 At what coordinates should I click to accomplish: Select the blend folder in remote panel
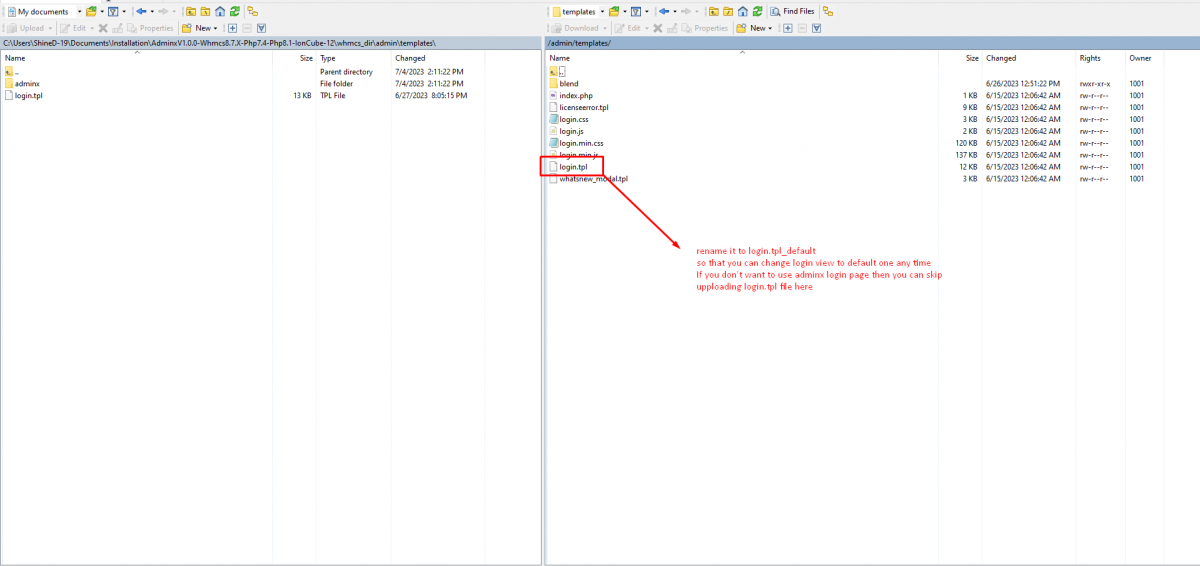(568, 84)
